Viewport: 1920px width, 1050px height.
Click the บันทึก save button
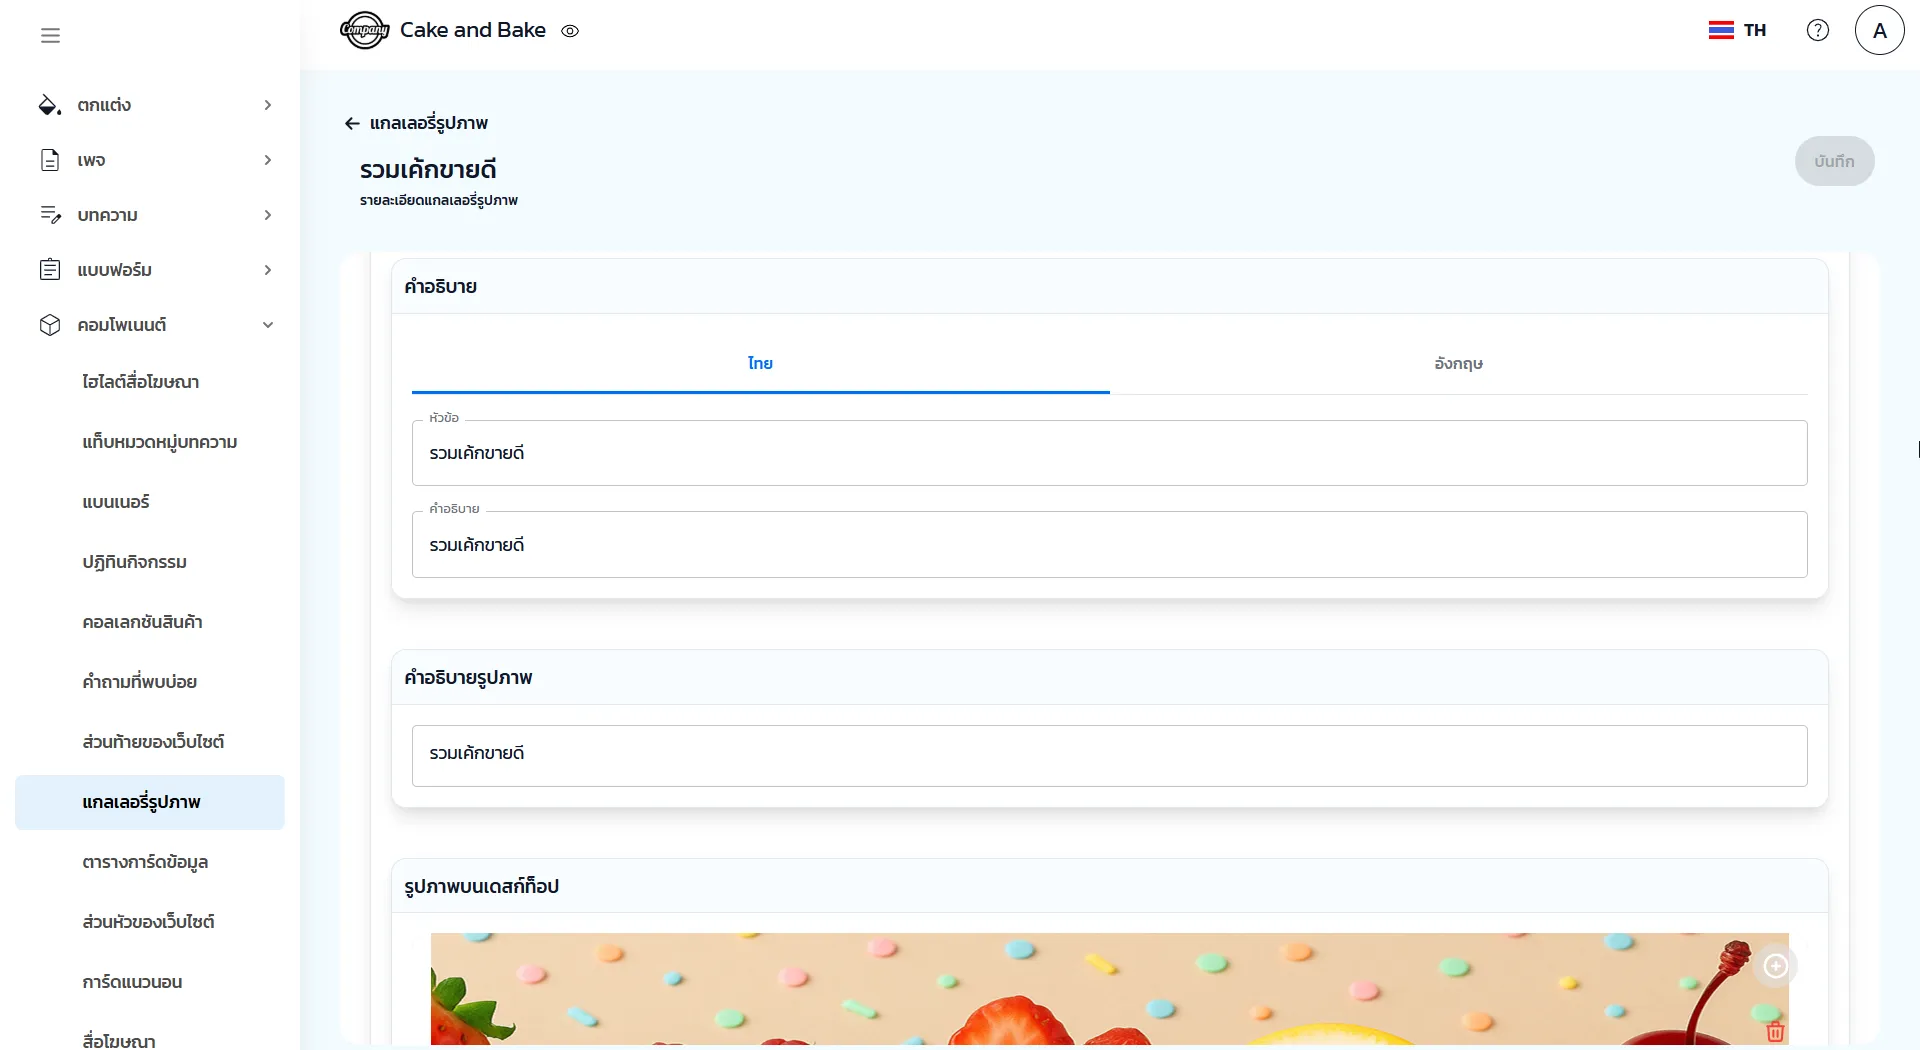tap(1834, 161)
